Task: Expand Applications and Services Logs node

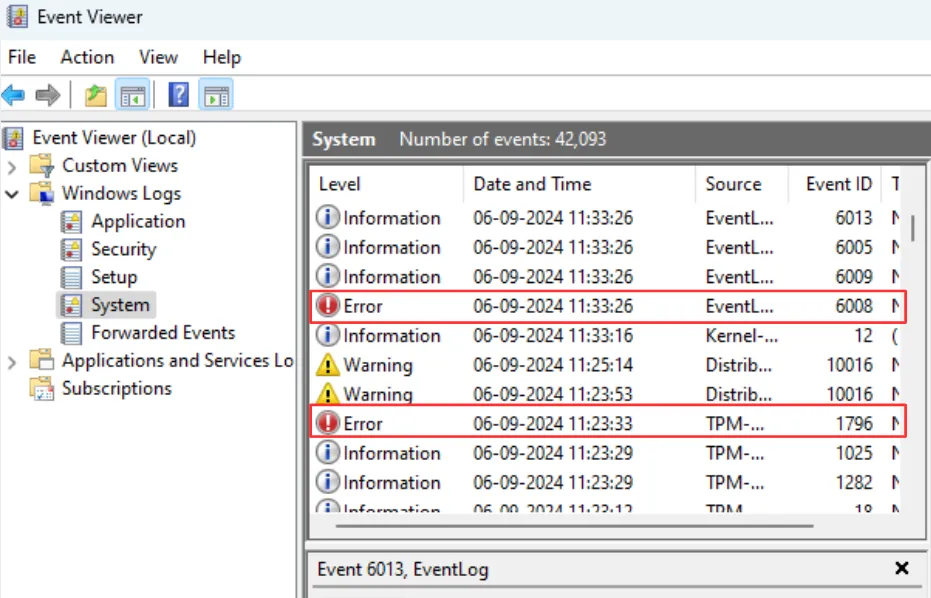Action: point(12,362)
